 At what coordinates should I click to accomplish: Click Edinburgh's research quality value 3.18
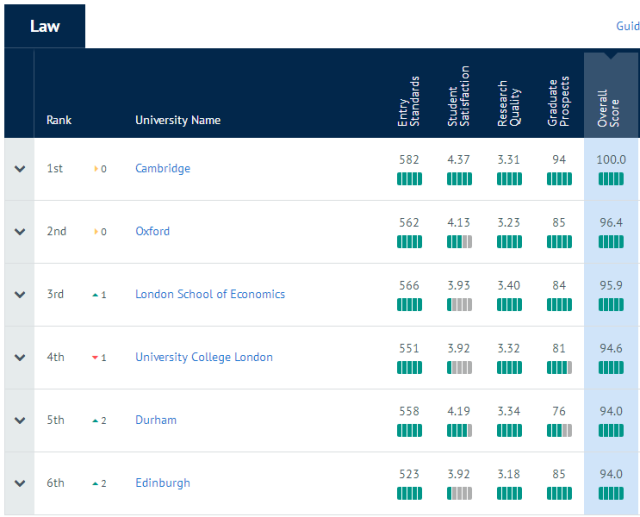pos(509,474)
